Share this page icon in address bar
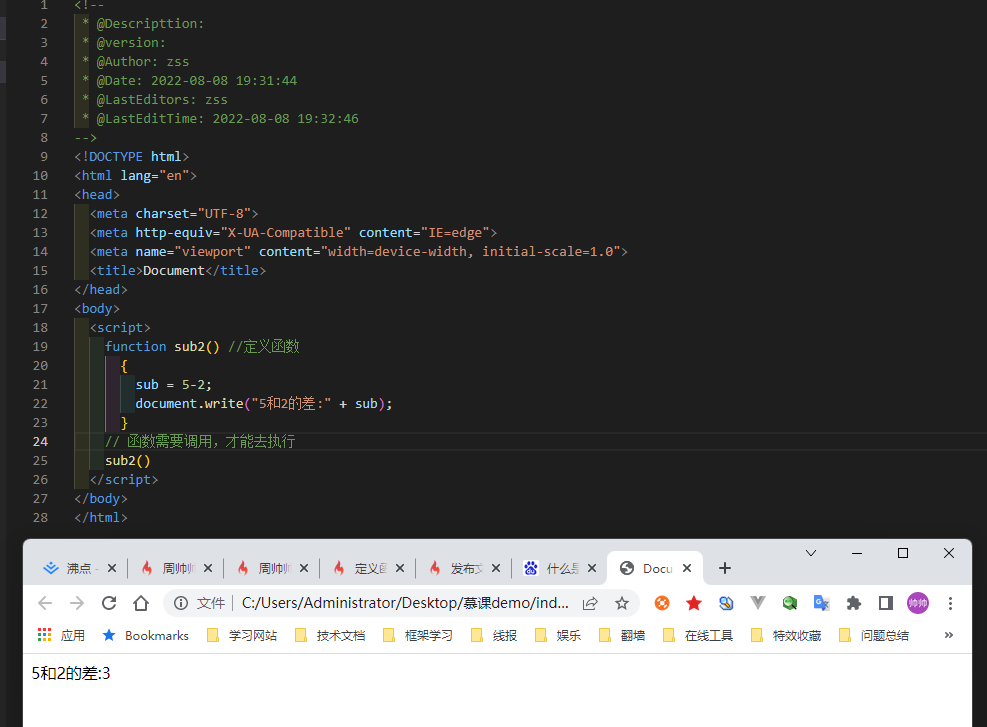 point(590,603)
